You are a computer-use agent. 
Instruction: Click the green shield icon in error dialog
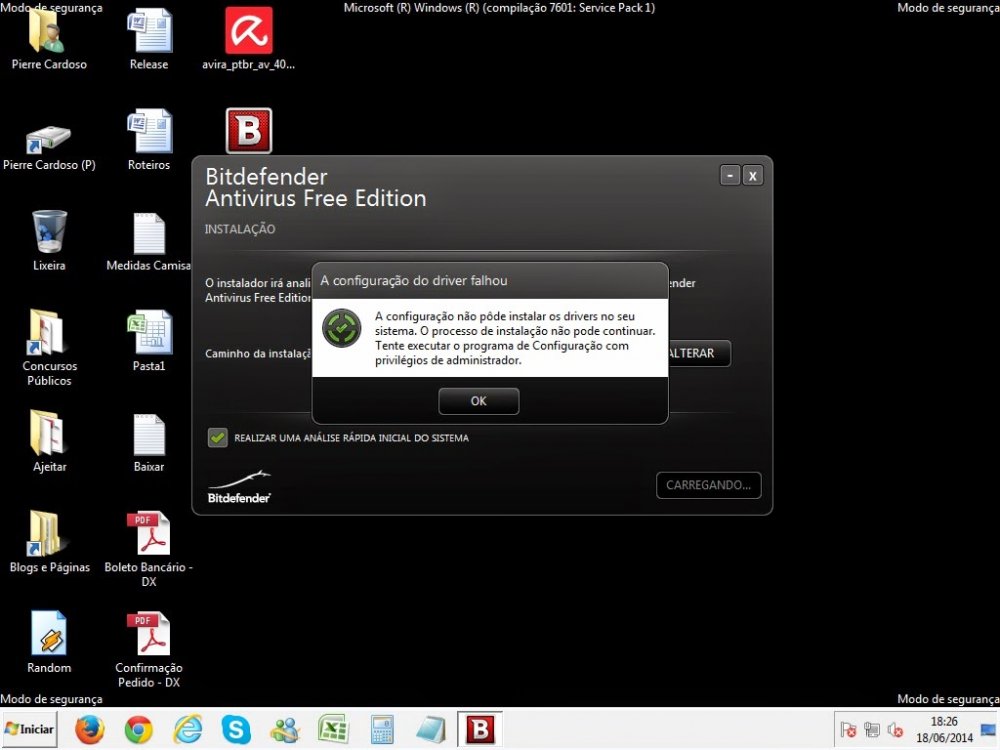pos(342,328)
